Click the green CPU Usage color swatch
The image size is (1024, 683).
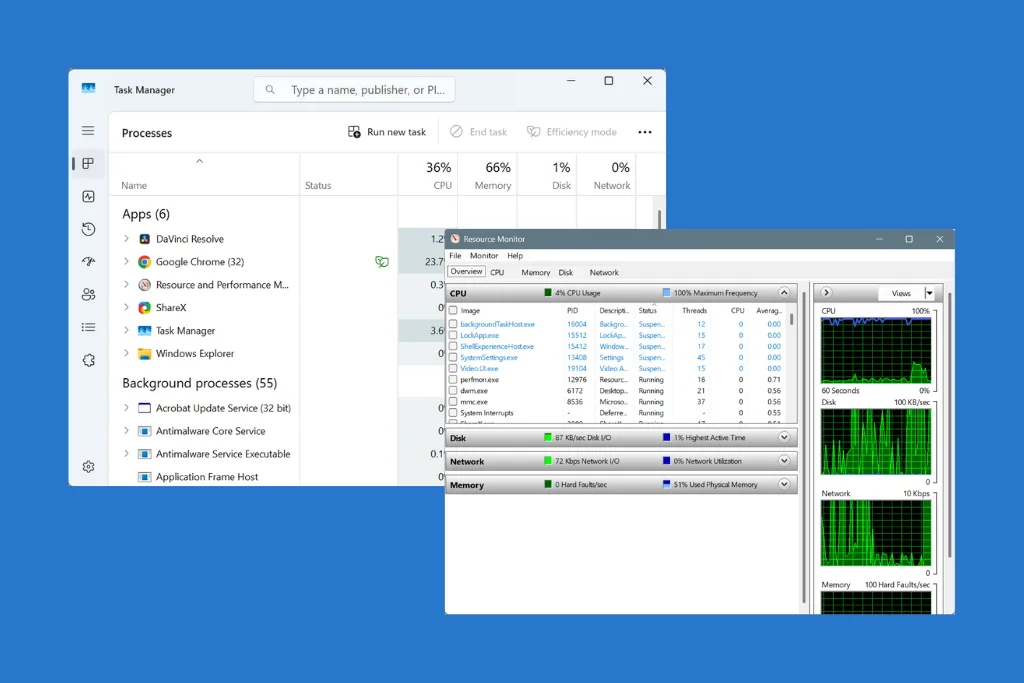point(548,292)
